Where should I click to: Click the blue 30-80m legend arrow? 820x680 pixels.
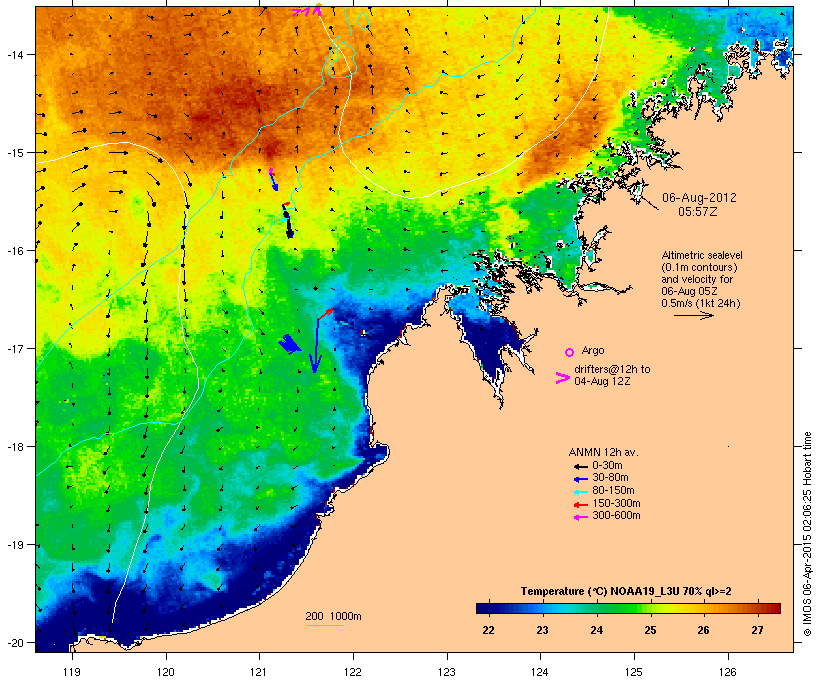pos(580,479)
